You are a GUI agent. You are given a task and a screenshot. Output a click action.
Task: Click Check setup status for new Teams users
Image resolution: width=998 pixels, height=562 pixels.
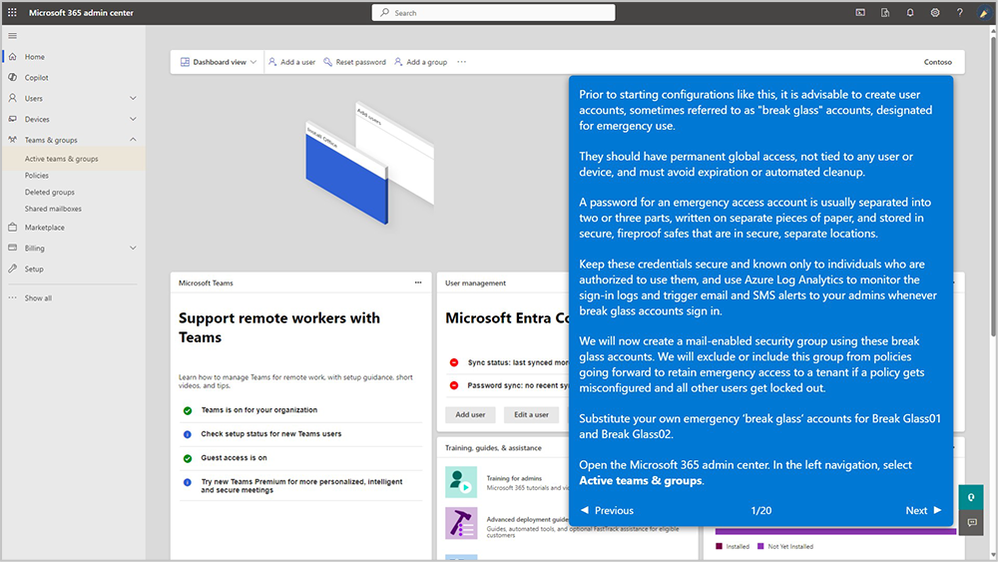pyautogui.click(x=271, y=433)
